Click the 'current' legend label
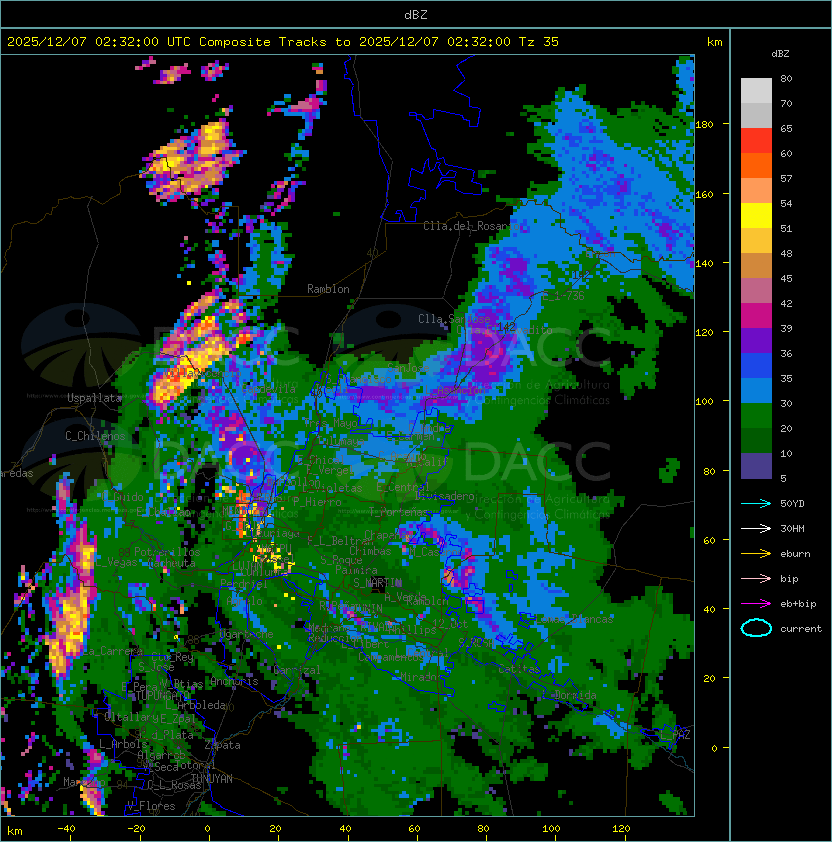Screen dimensions: 832x842 coord(801,628)
